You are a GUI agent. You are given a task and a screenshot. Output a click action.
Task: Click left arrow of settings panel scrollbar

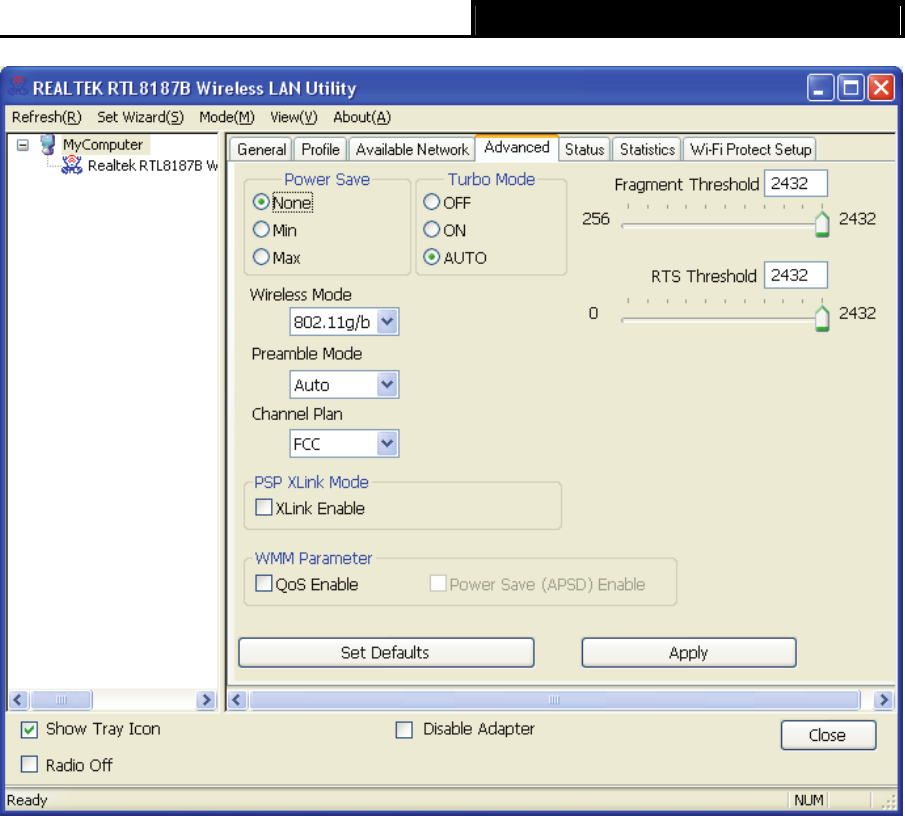click(237, 700)
